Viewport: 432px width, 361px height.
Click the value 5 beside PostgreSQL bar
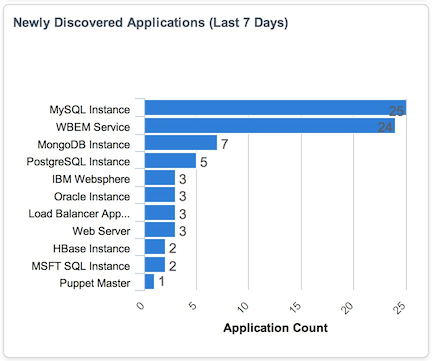click(204, 162)
